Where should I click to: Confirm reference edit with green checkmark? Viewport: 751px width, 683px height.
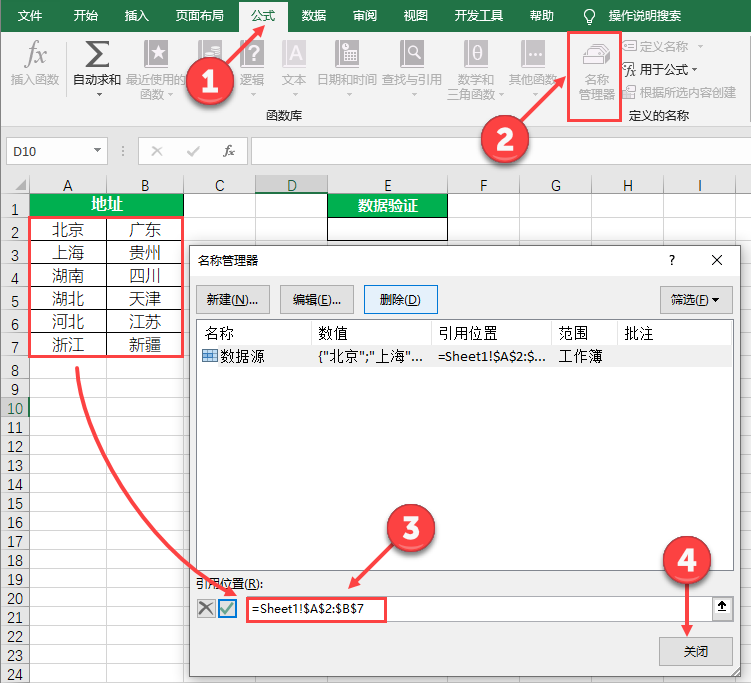(227, 608)
